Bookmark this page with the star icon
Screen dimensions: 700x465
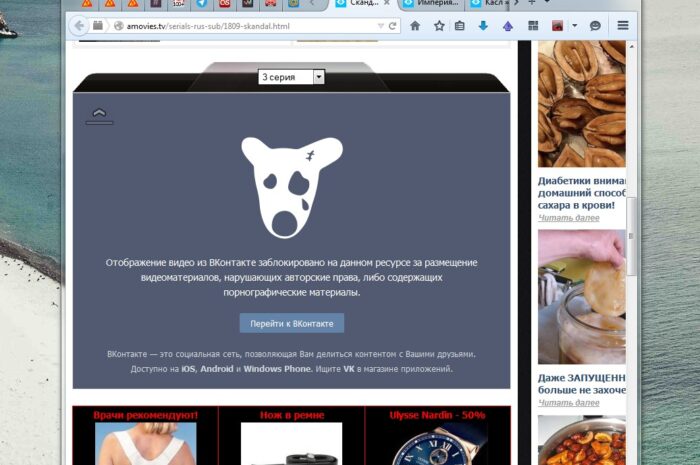coord(438,25)
